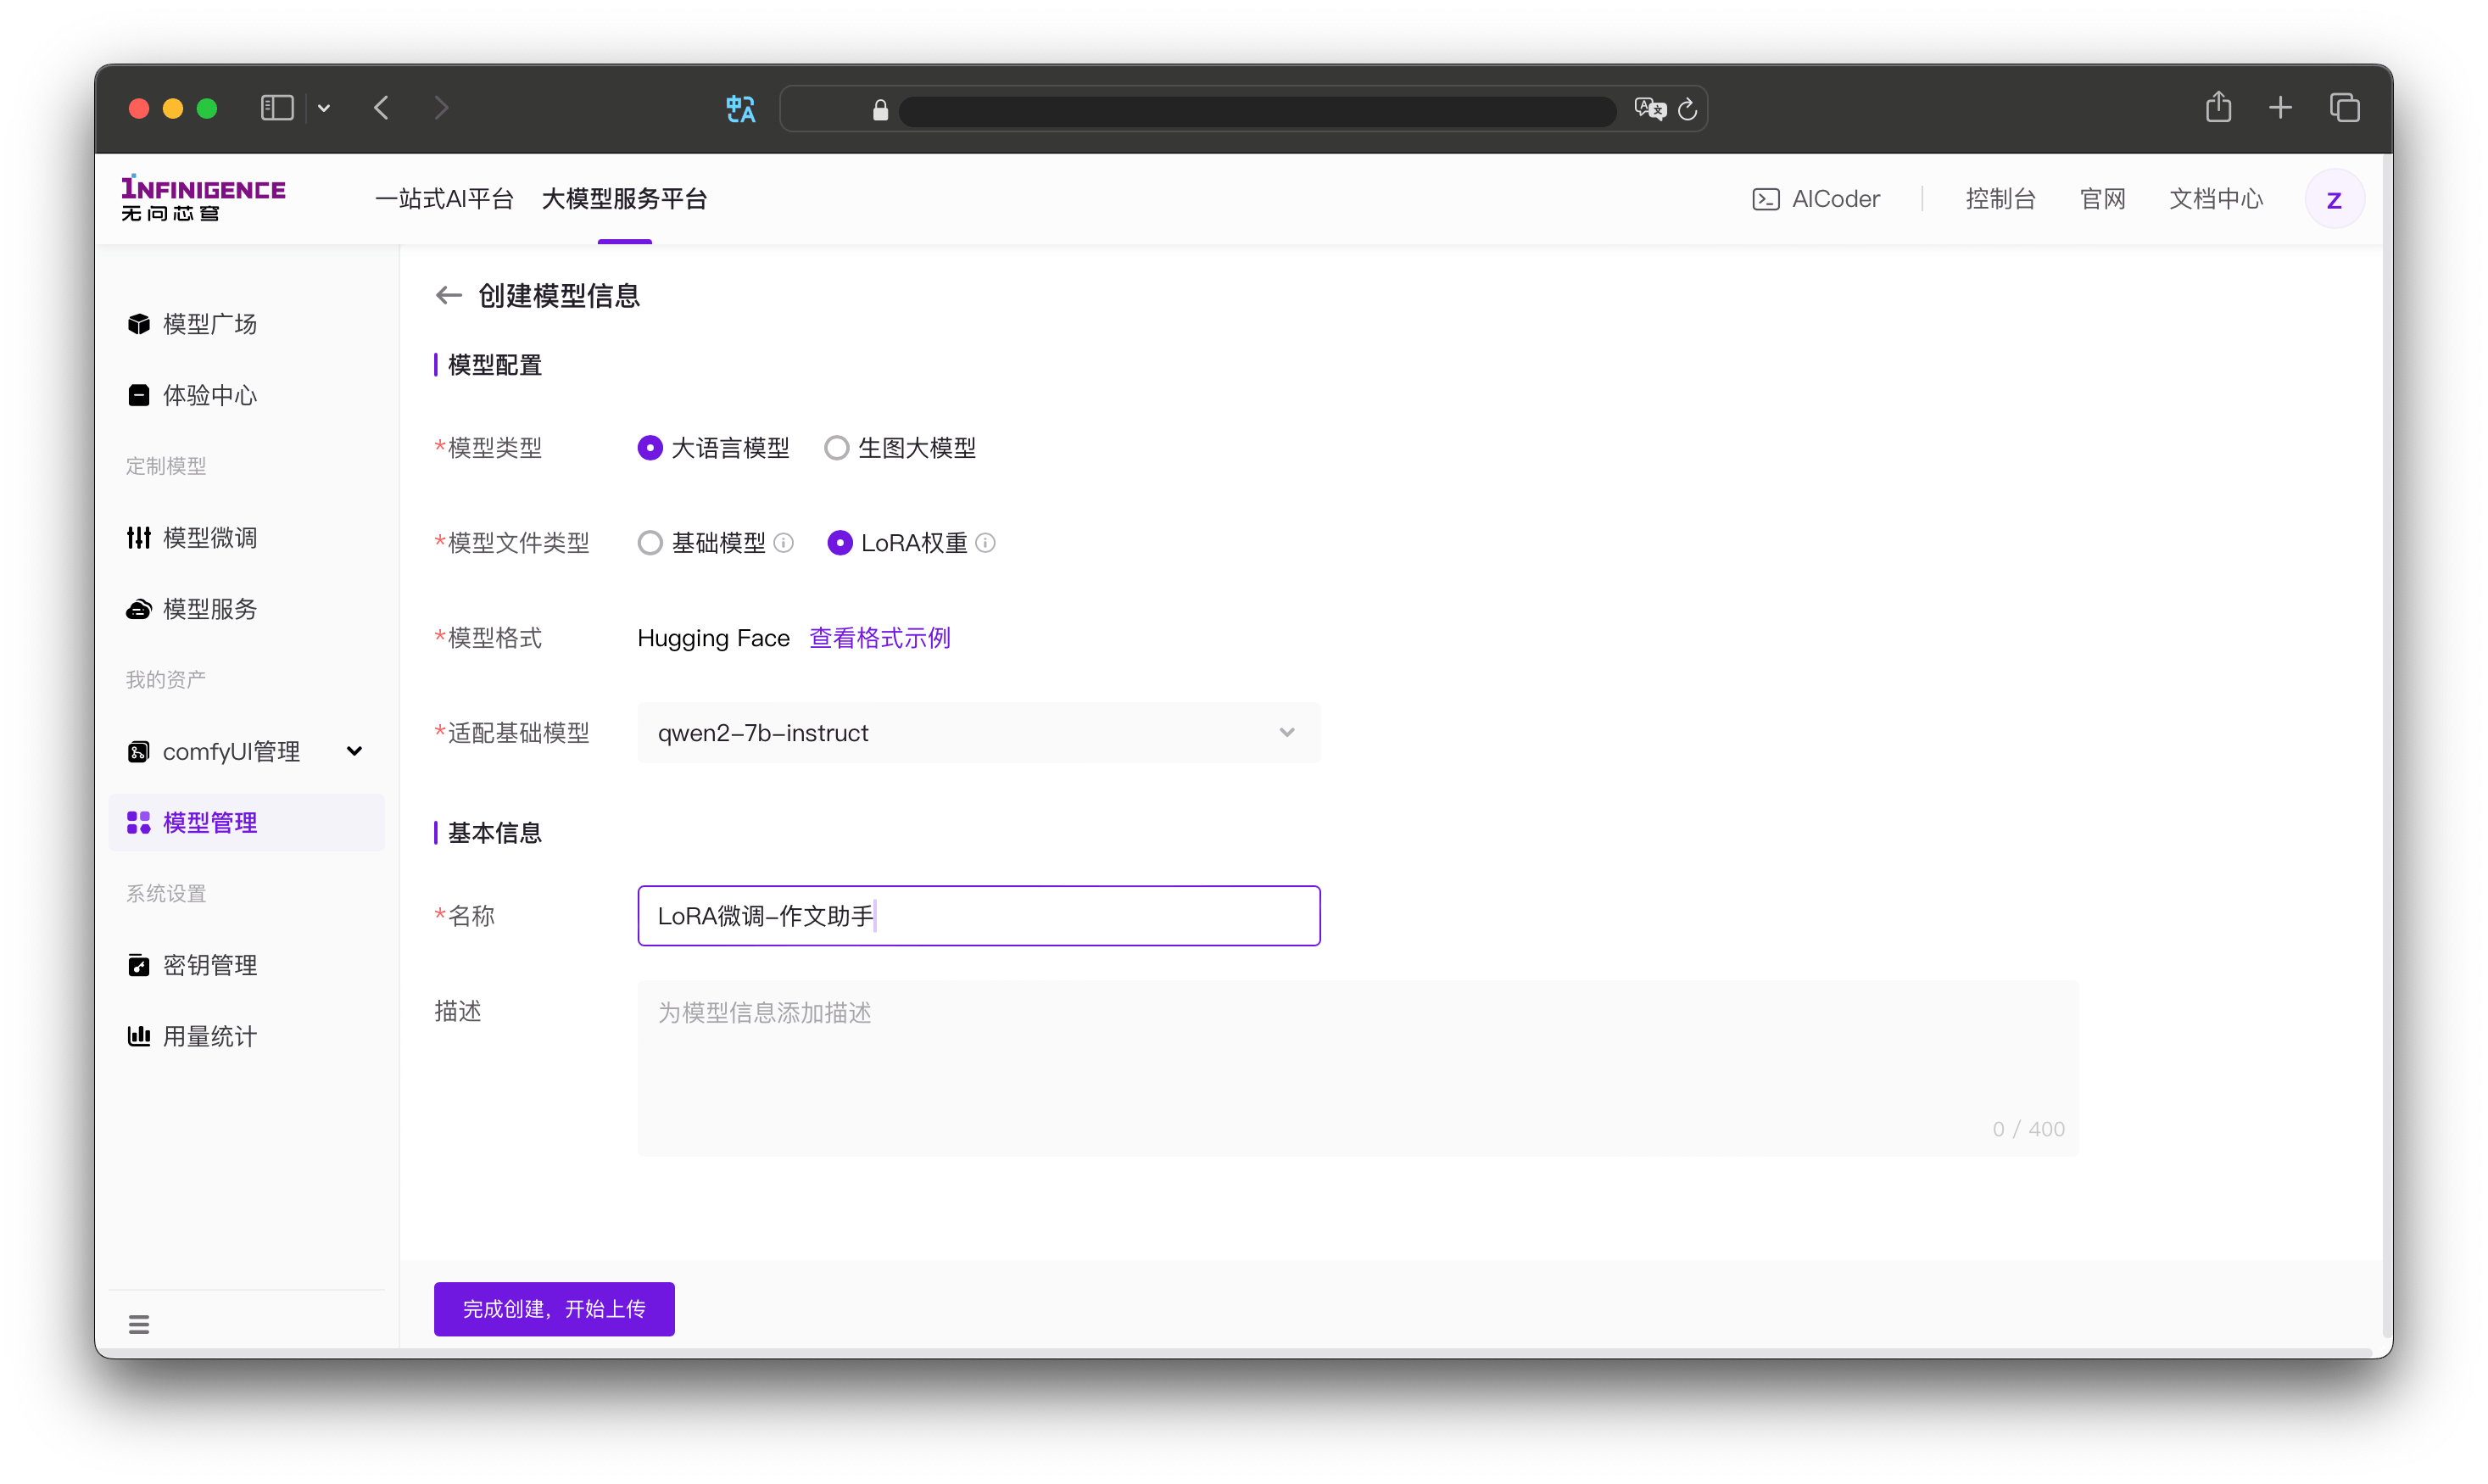Go back with the browser back arrow

[382, 107]
